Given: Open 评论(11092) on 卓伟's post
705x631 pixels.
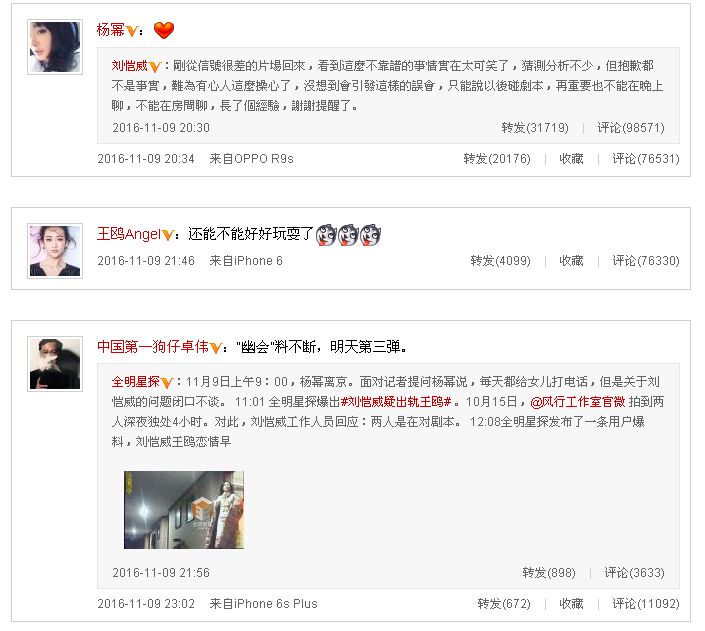Looking at the screenshot, I should [646, 604].
